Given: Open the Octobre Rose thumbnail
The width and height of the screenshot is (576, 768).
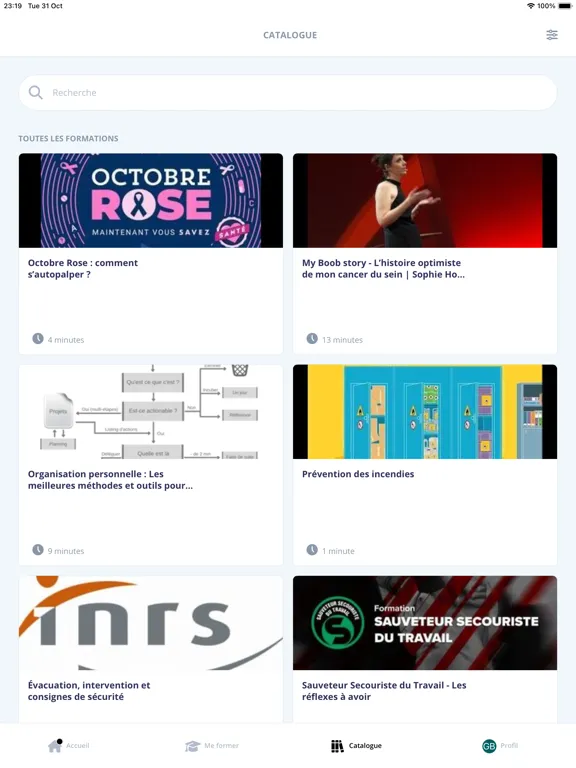Looking at the screenshot, I should 151,200.
